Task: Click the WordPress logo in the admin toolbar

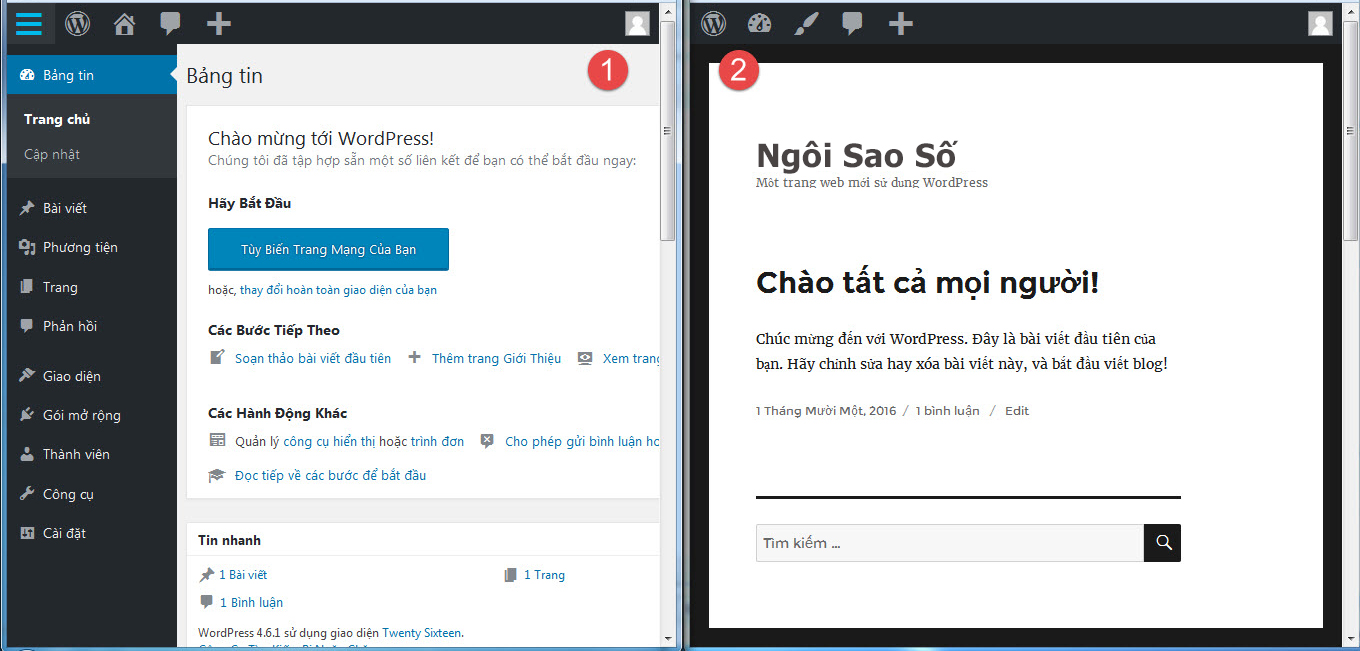Action: (x=77, y=23)
